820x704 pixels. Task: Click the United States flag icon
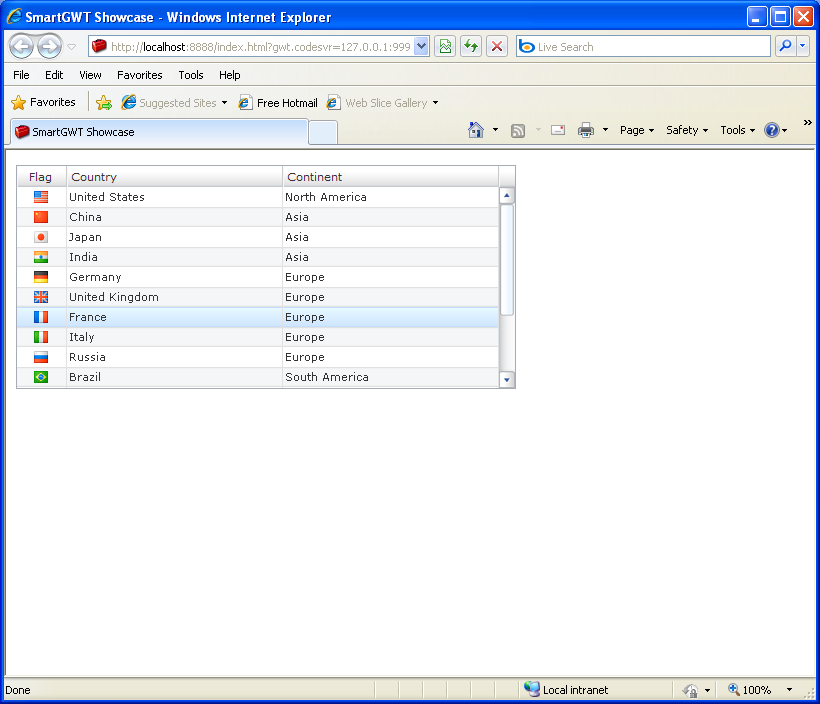(41, 197)
